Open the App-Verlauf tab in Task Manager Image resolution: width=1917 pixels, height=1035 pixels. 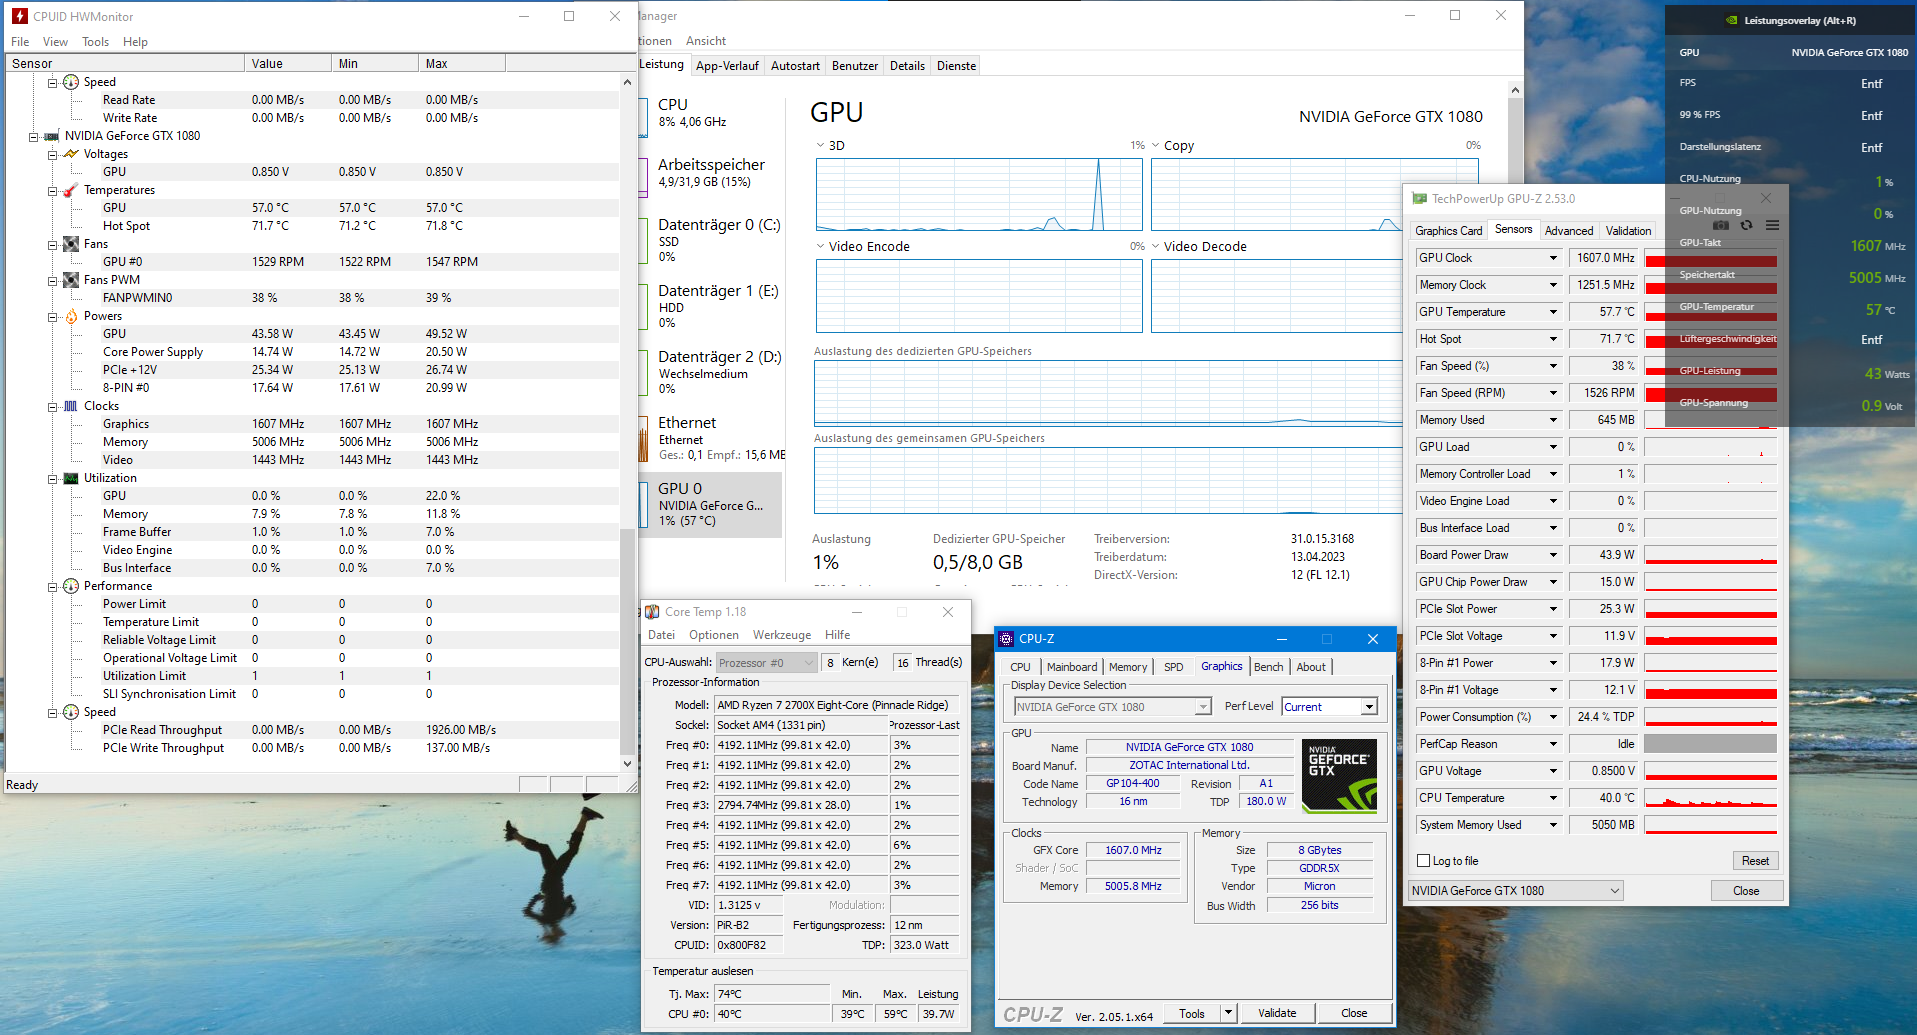click(x=727, y=66)
